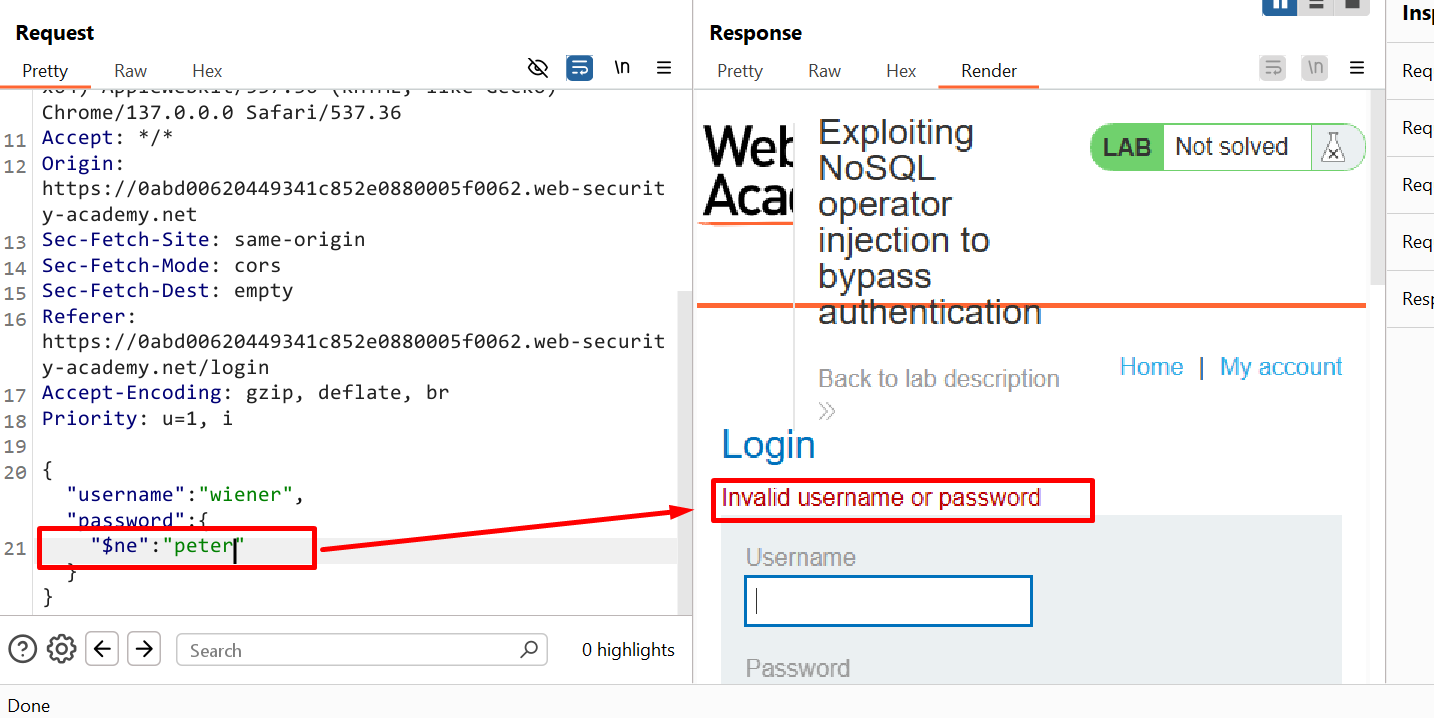This screenshot has width=1434, height=718.
Task: Click the help question mark icon
Action: coord(22,649)
